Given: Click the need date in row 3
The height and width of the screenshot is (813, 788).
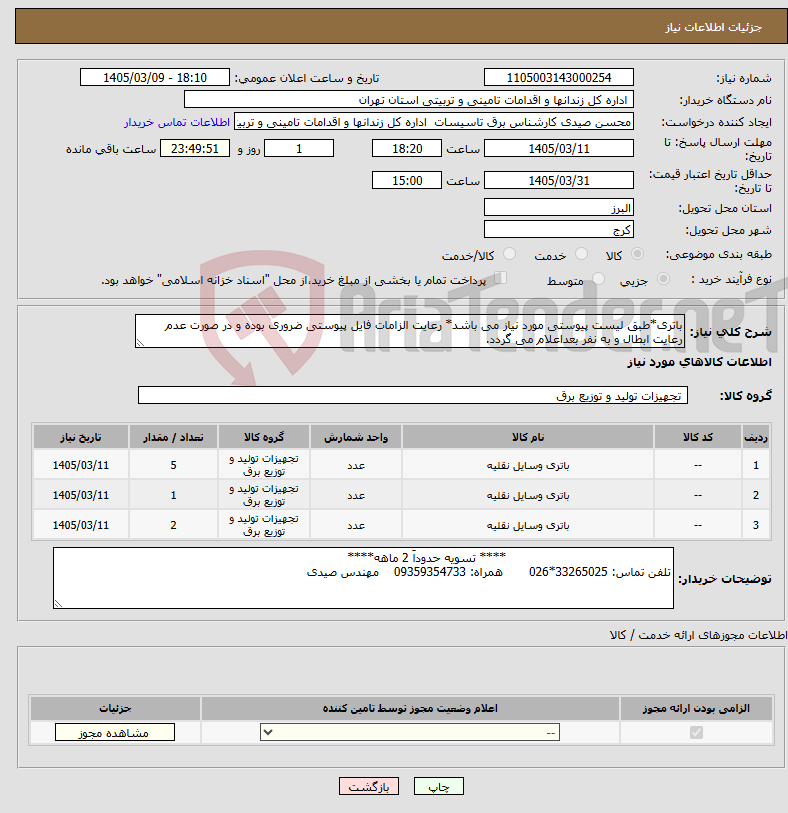Looking at the screenshot, I should coord(81,525).
